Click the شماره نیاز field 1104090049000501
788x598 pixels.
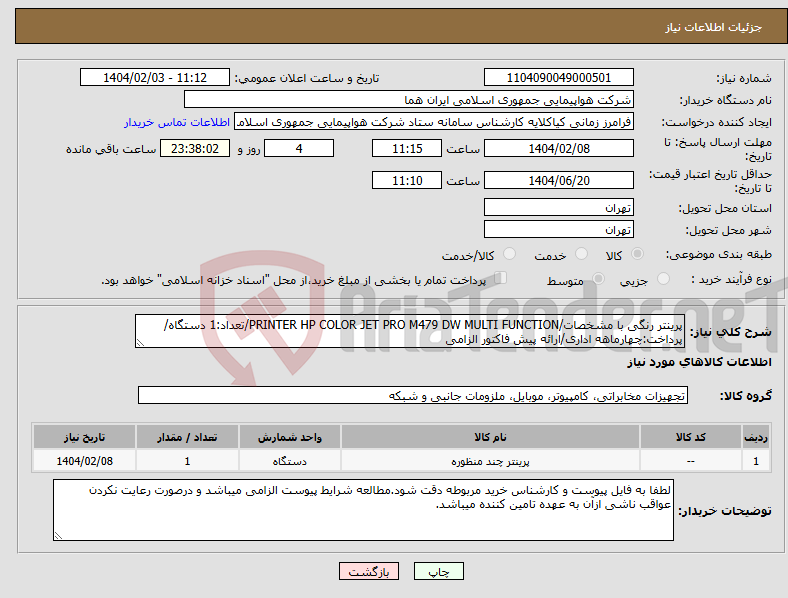[558, 77]
